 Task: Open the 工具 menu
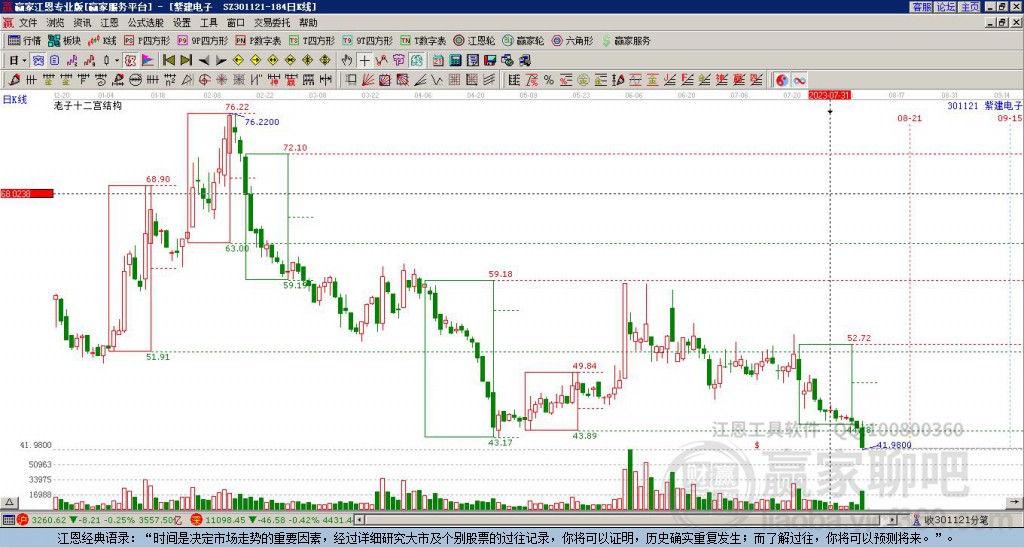[208, 23]
